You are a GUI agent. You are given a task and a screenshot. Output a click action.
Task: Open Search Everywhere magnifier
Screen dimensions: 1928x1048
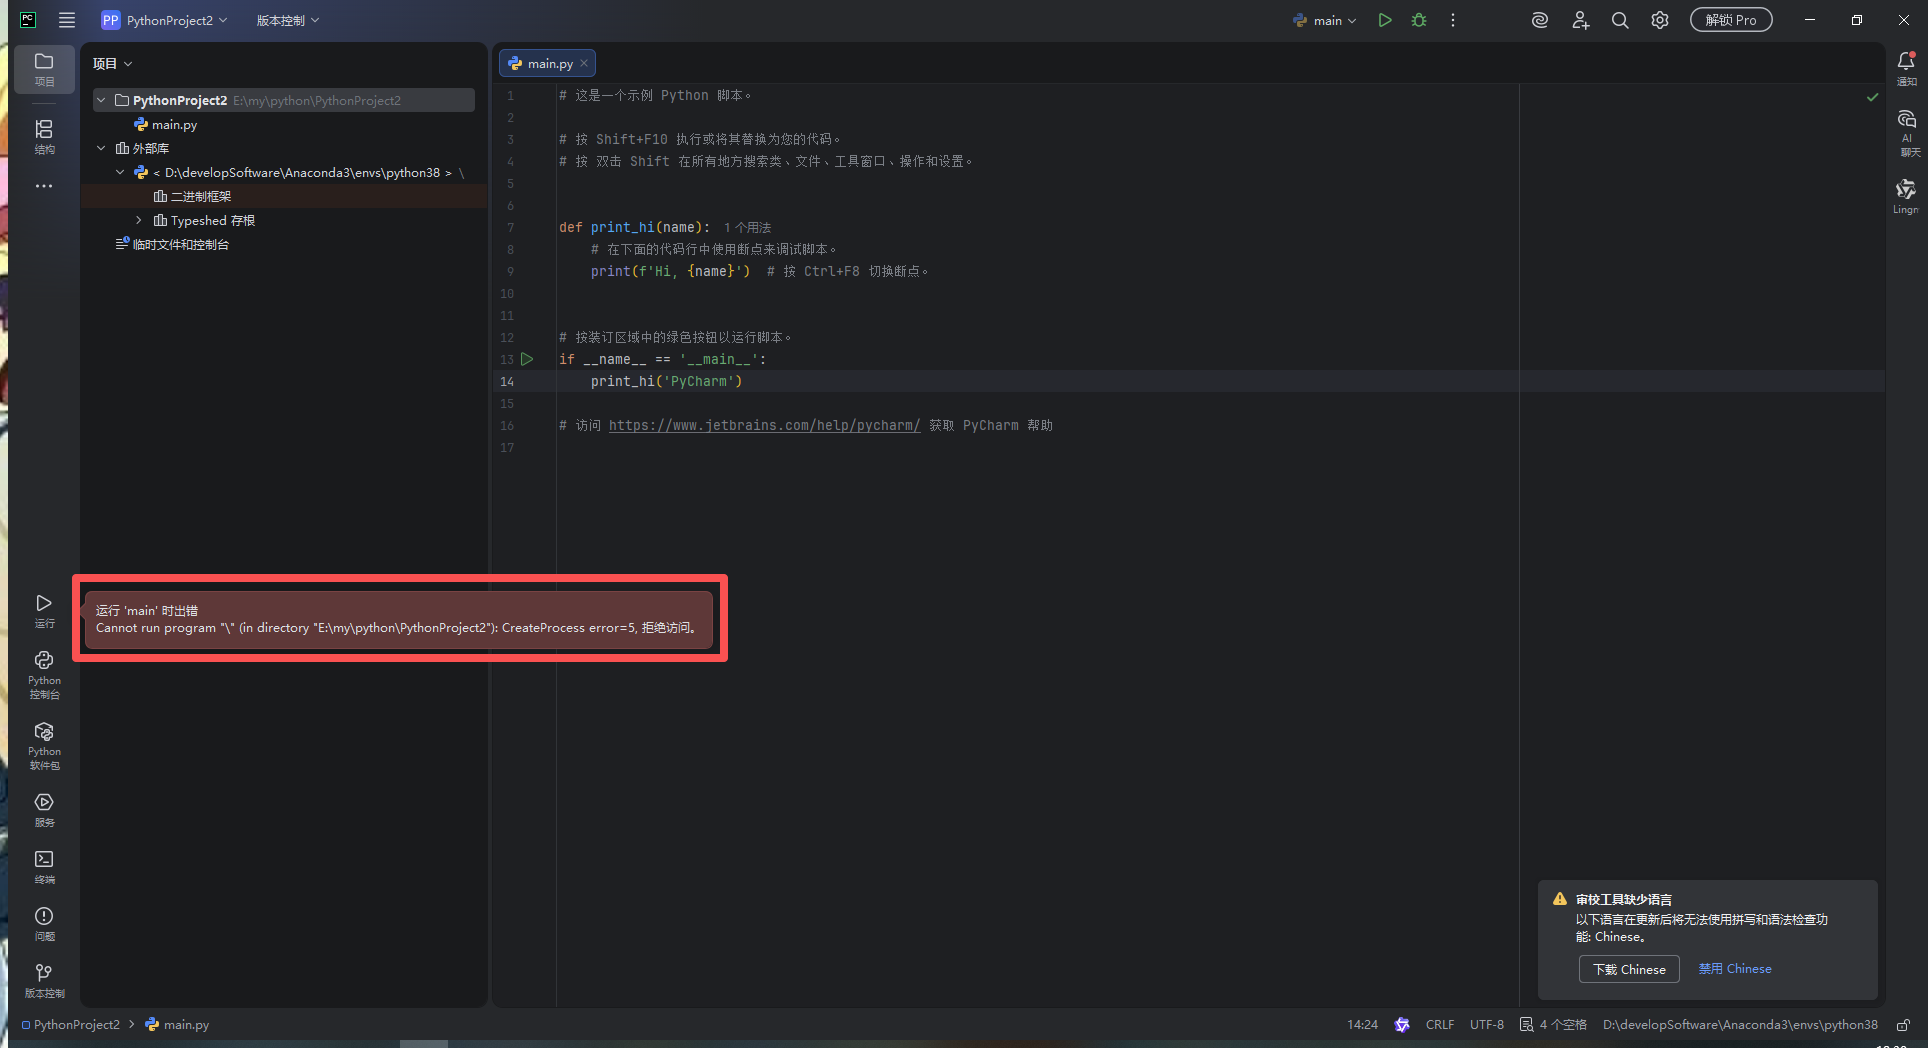[1620, 20]
